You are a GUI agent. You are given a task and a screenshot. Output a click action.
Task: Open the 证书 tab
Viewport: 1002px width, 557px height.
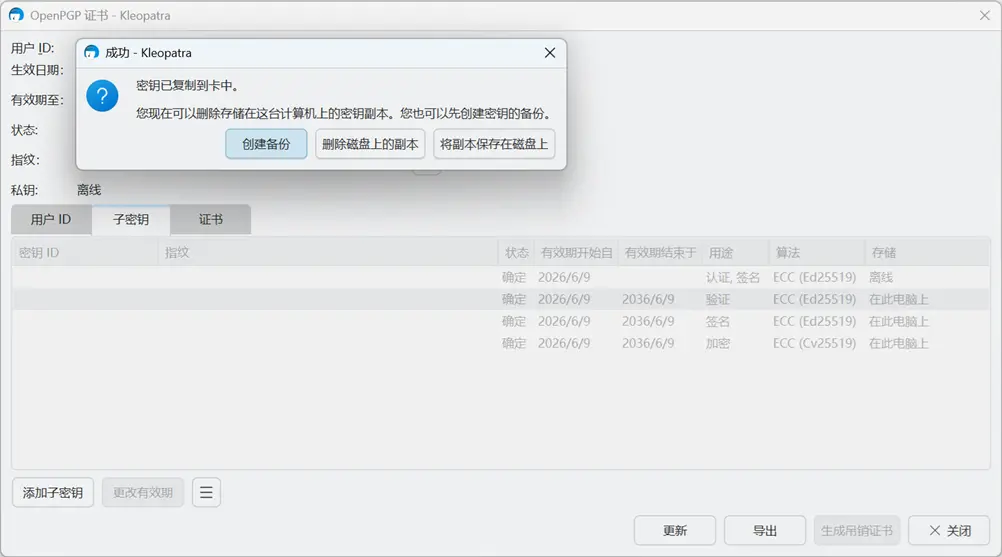211,220
